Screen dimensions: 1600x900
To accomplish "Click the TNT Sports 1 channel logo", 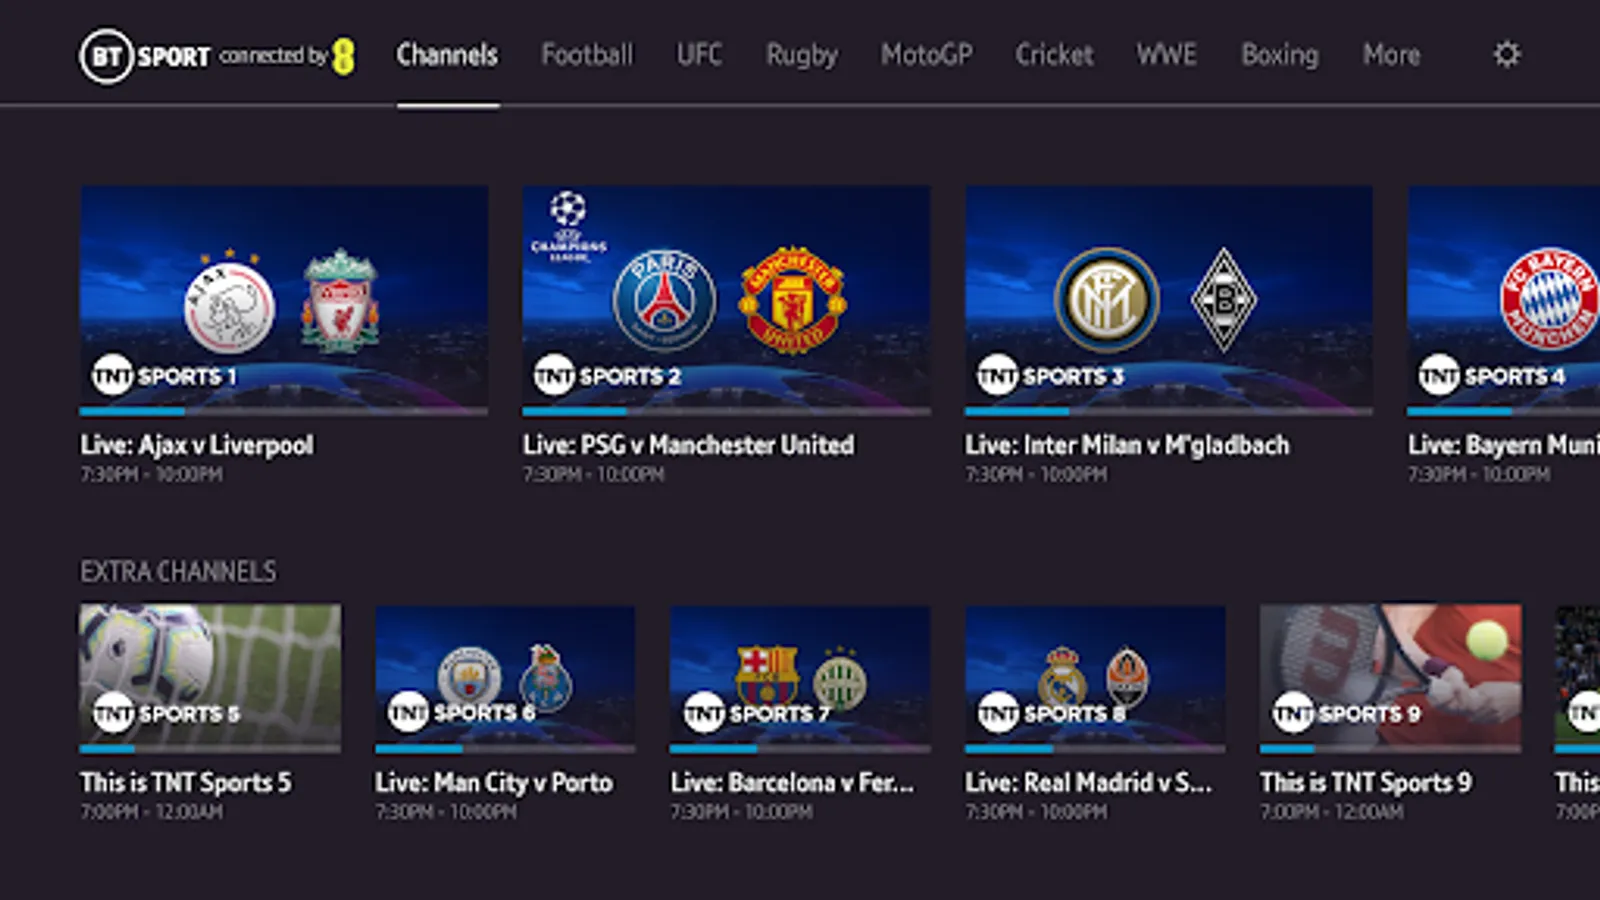I will point(164,376).
